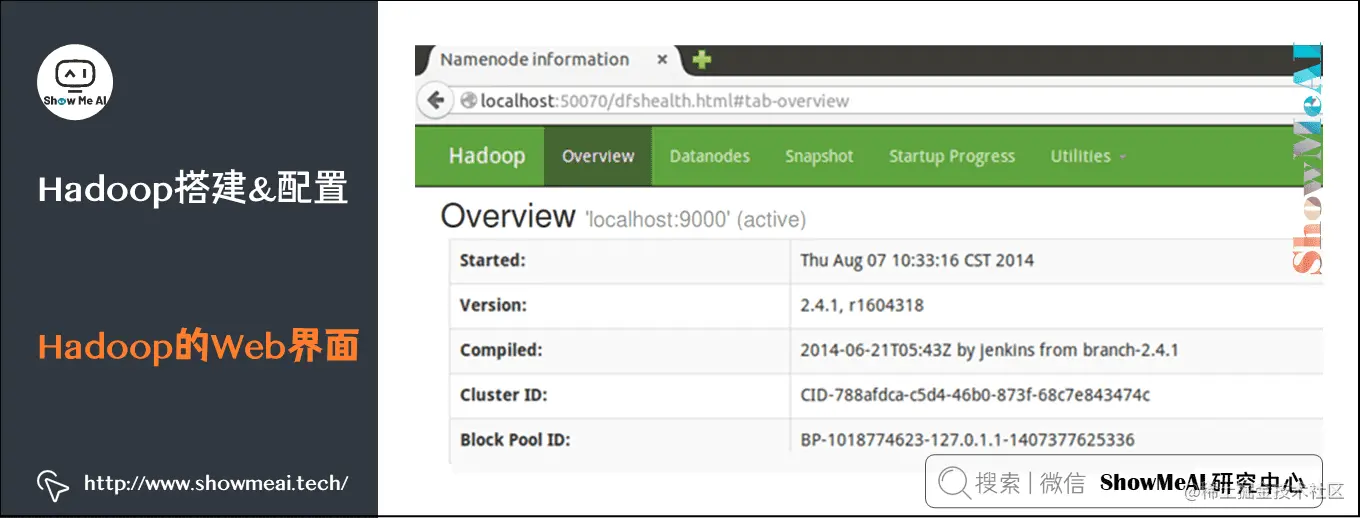Open the Startup Progress tab

952,156
